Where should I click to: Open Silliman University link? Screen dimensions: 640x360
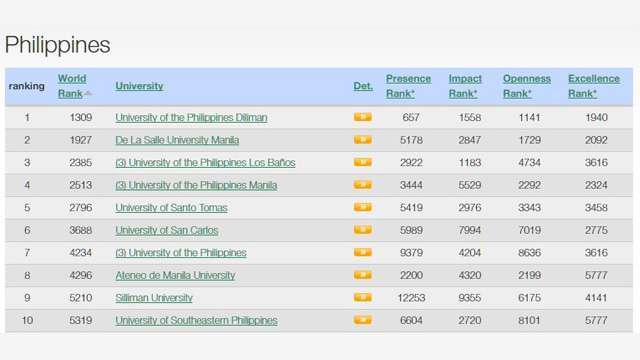[x=153, y=298]
